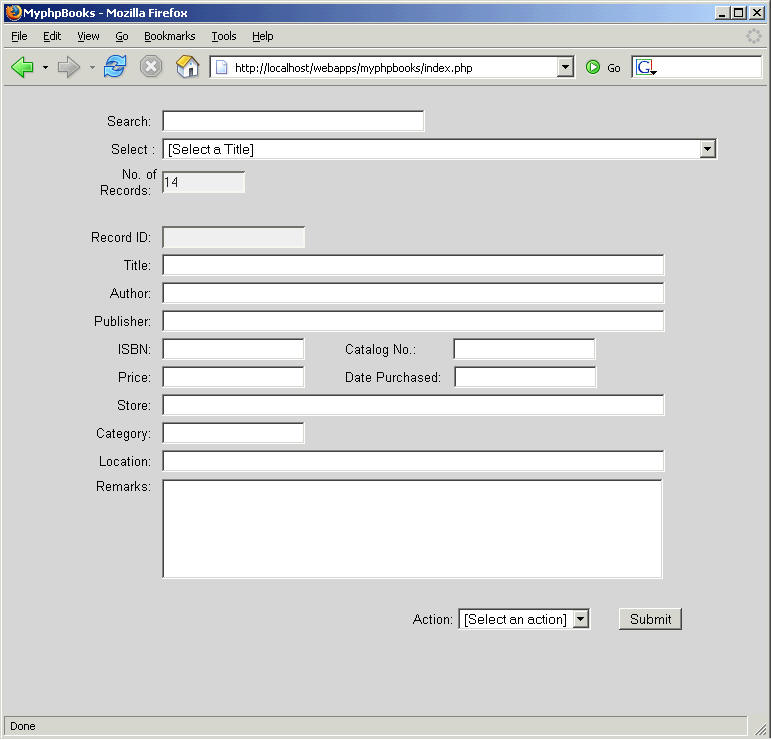Click the green Go button
This screenshot has height=740, width=771.
603,67
